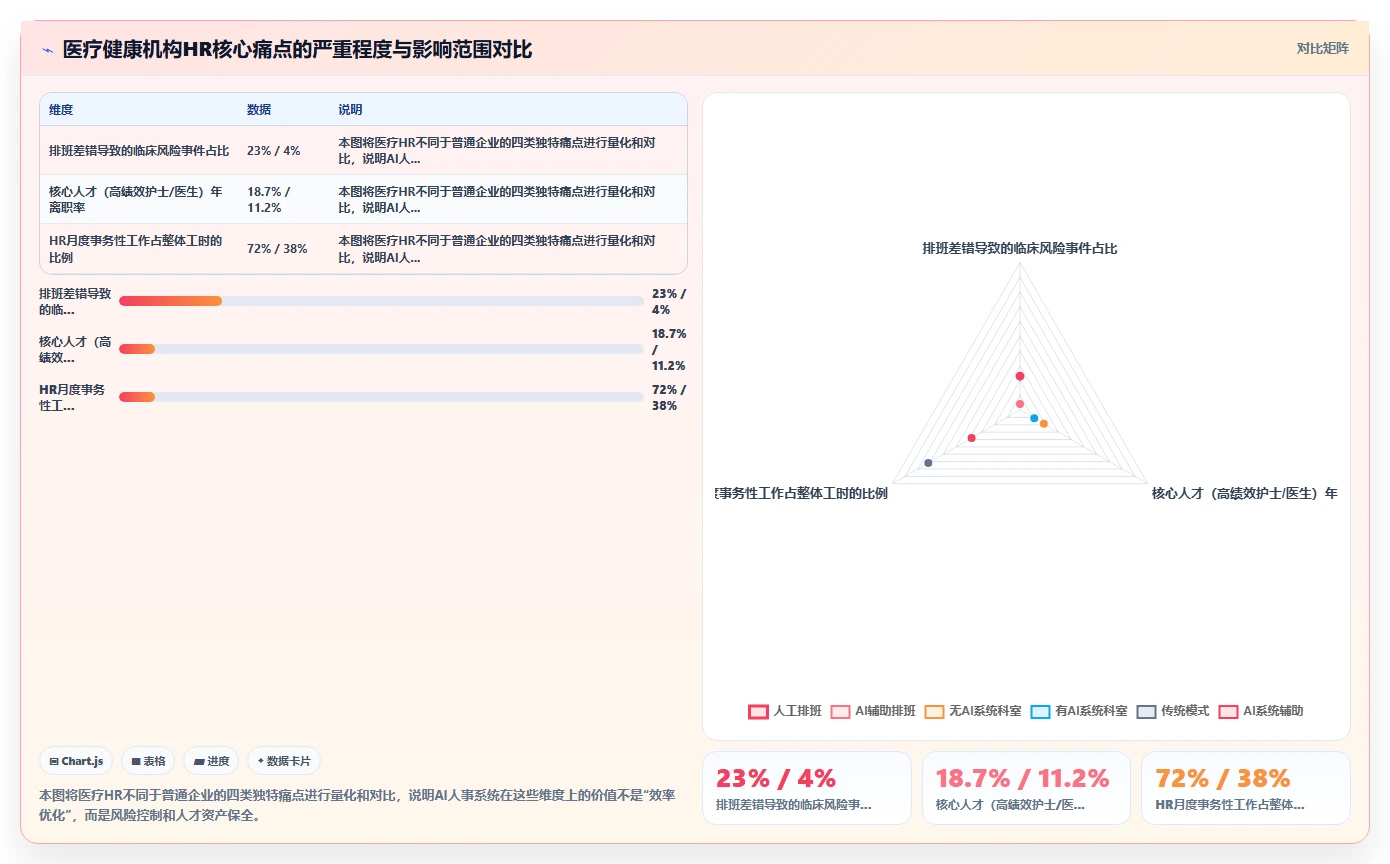Toggle the 人工排班 legend item
The height and width of the screenshot is (864, 1390).
point(785,711)
